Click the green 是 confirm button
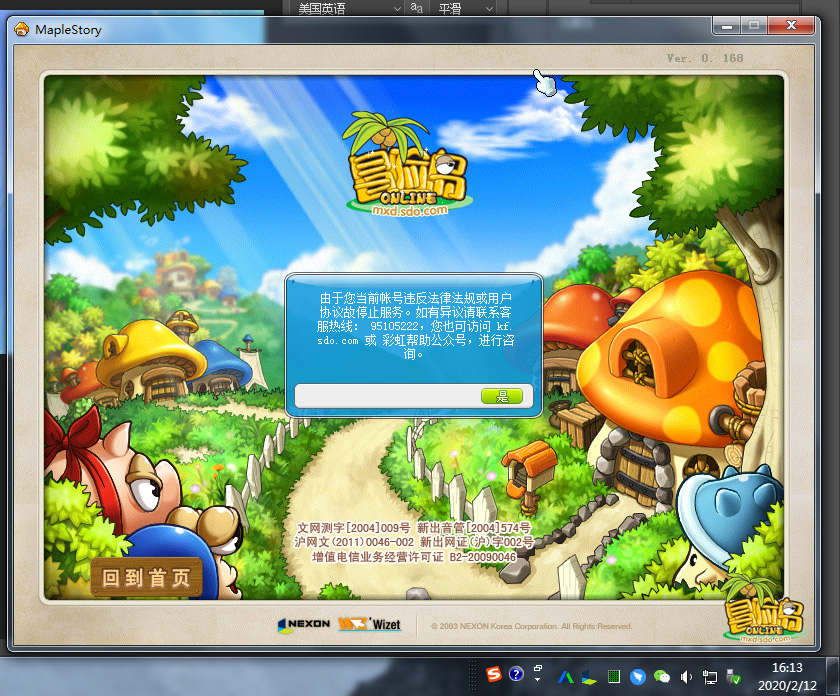840x696 pixels. (501, 396)
